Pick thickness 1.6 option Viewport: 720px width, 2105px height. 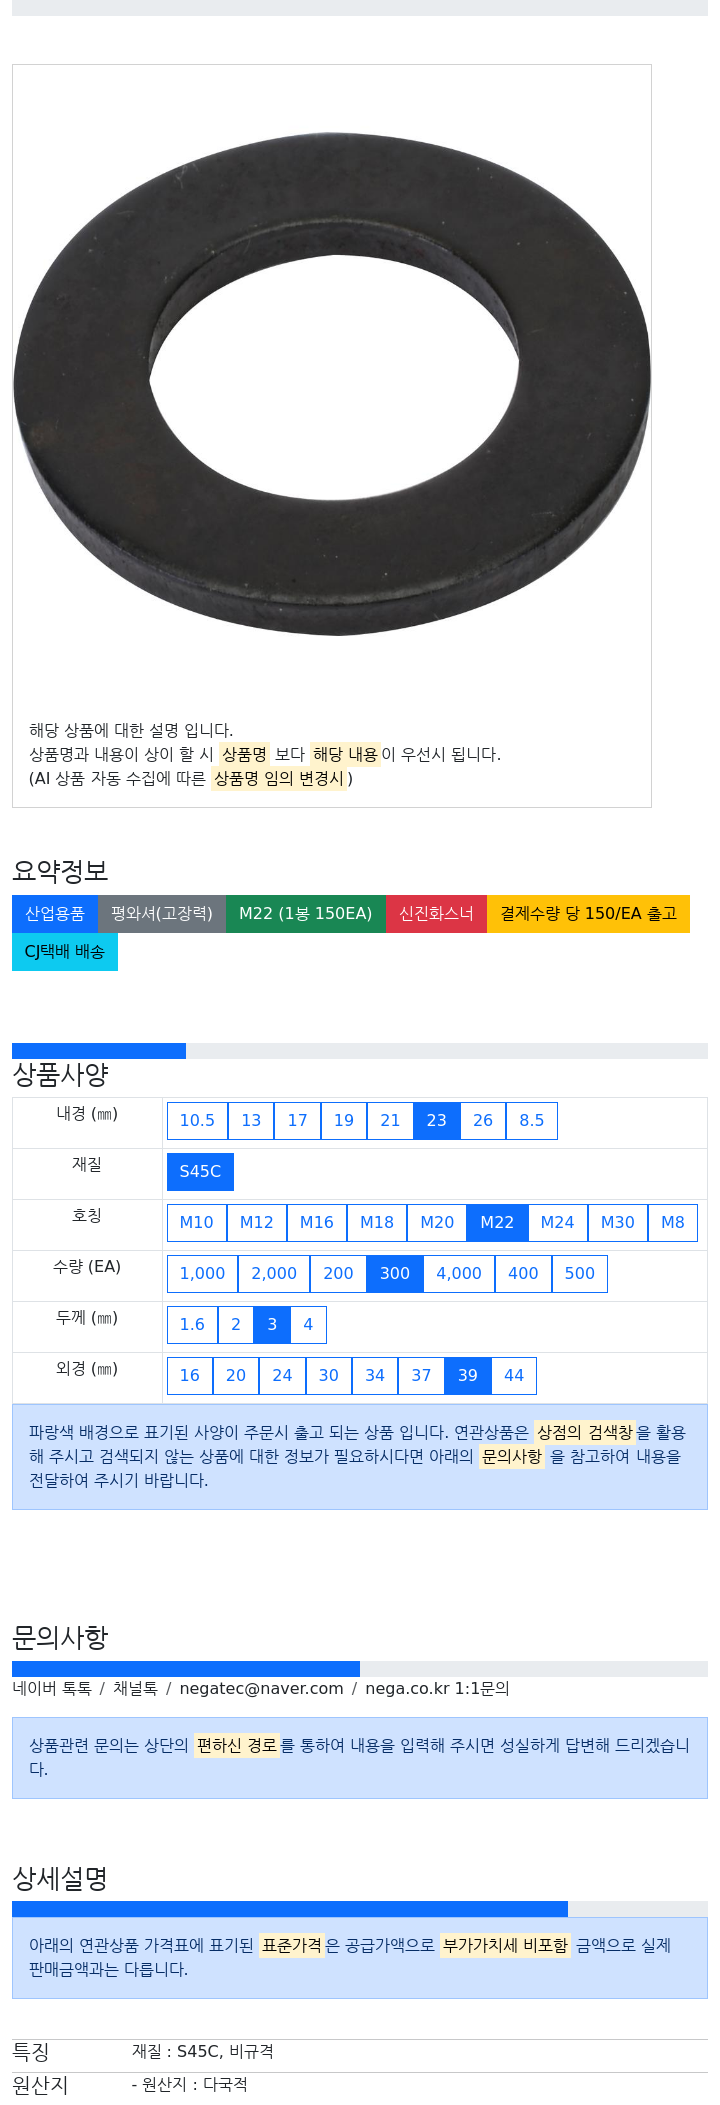tap(192, 1325)
